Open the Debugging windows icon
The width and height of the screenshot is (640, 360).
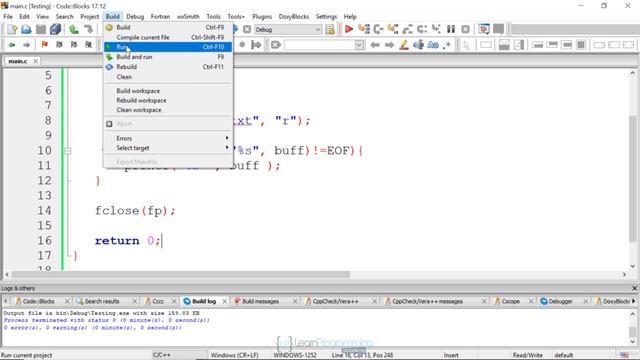pos(484,29)
